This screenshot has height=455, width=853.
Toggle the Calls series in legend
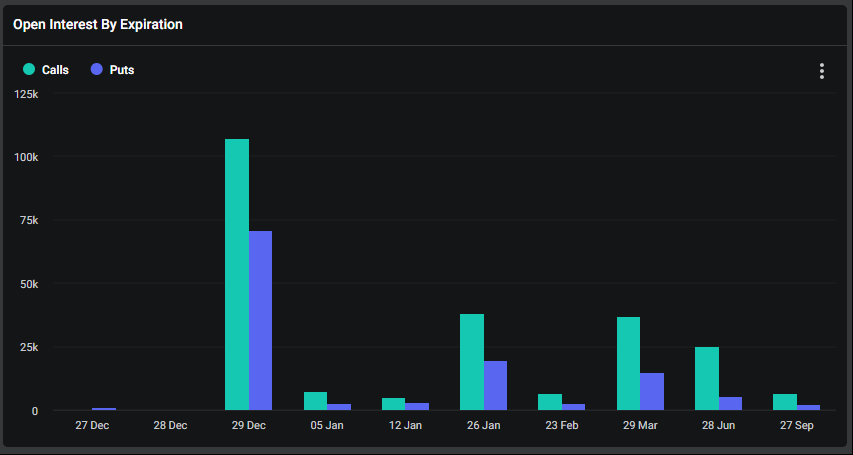pyautogui.click(x=46, y=70)
